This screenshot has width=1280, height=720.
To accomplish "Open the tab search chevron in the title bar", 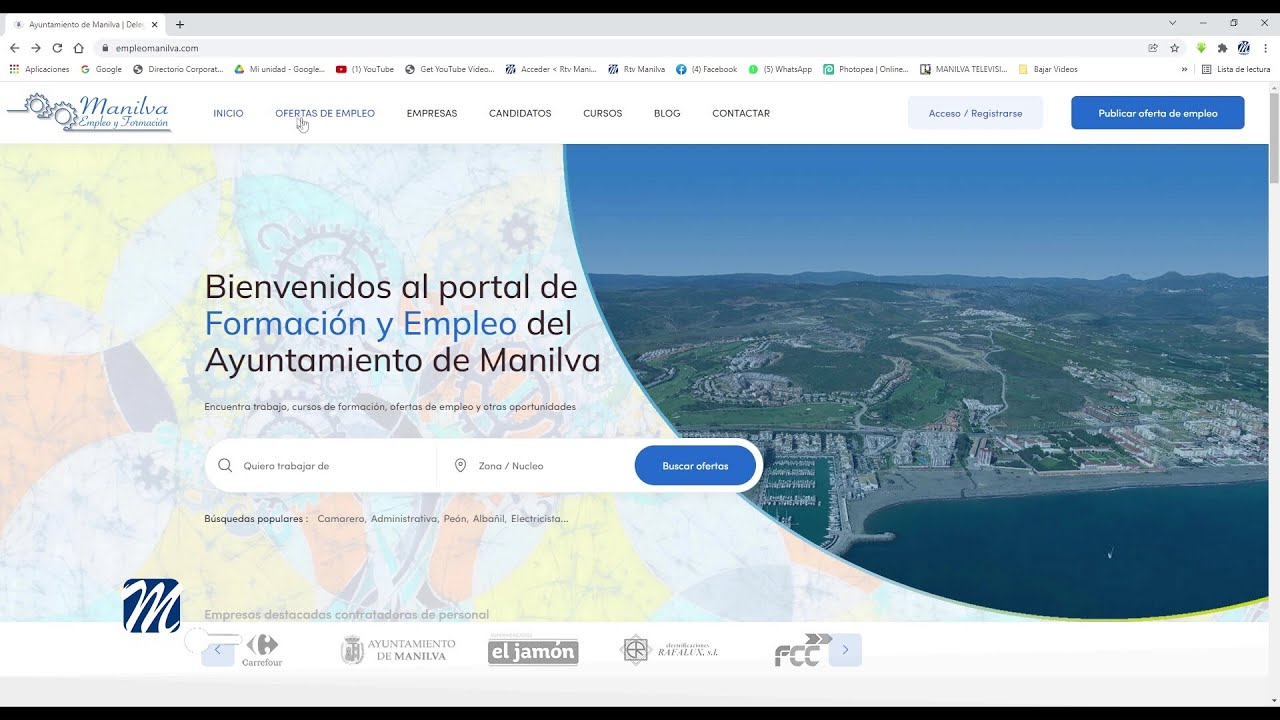I will (x=1172, y=23).
